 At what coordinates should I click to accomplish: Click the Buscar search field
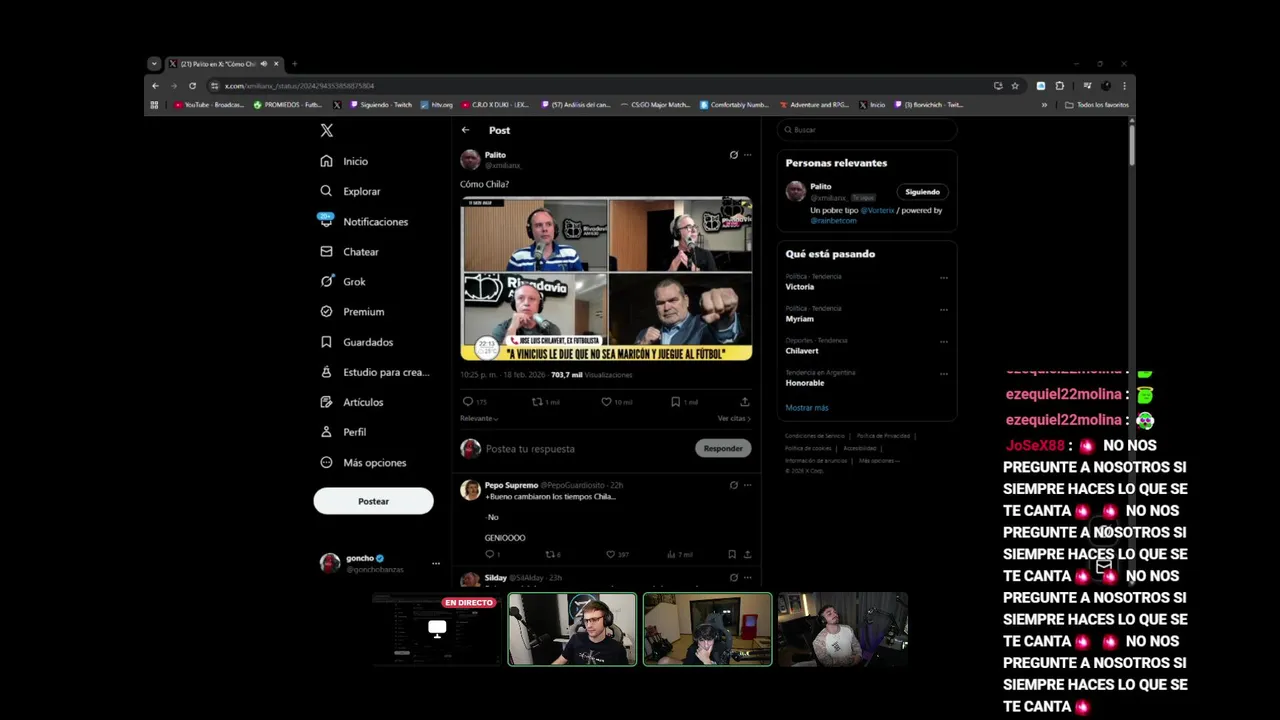tap(866, 130)
